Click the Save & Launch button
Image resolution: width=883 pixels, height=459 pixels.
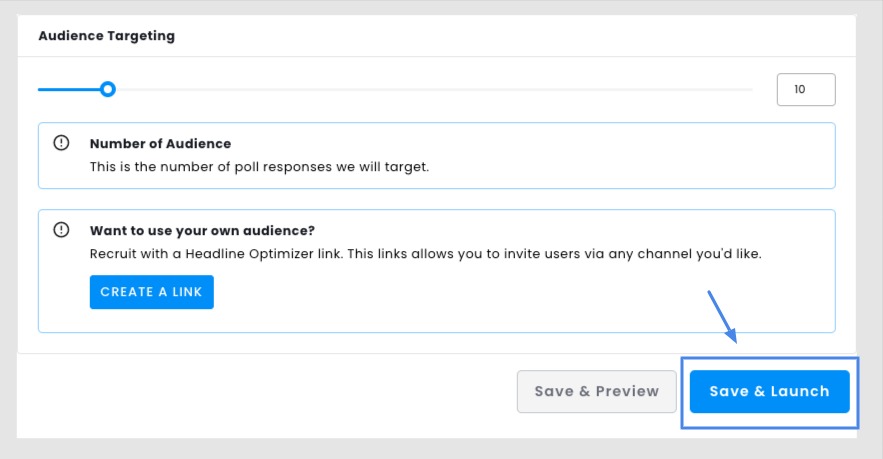point(769,391)
